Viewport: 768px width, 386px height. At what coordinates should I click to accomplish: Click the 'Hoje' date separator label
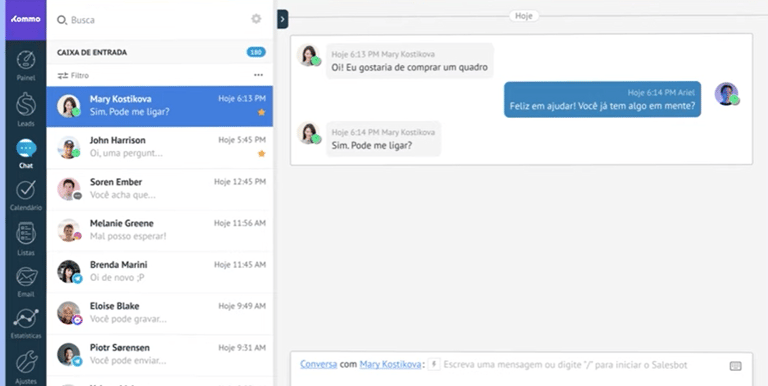pyautogui.click(x=524, y=16)
